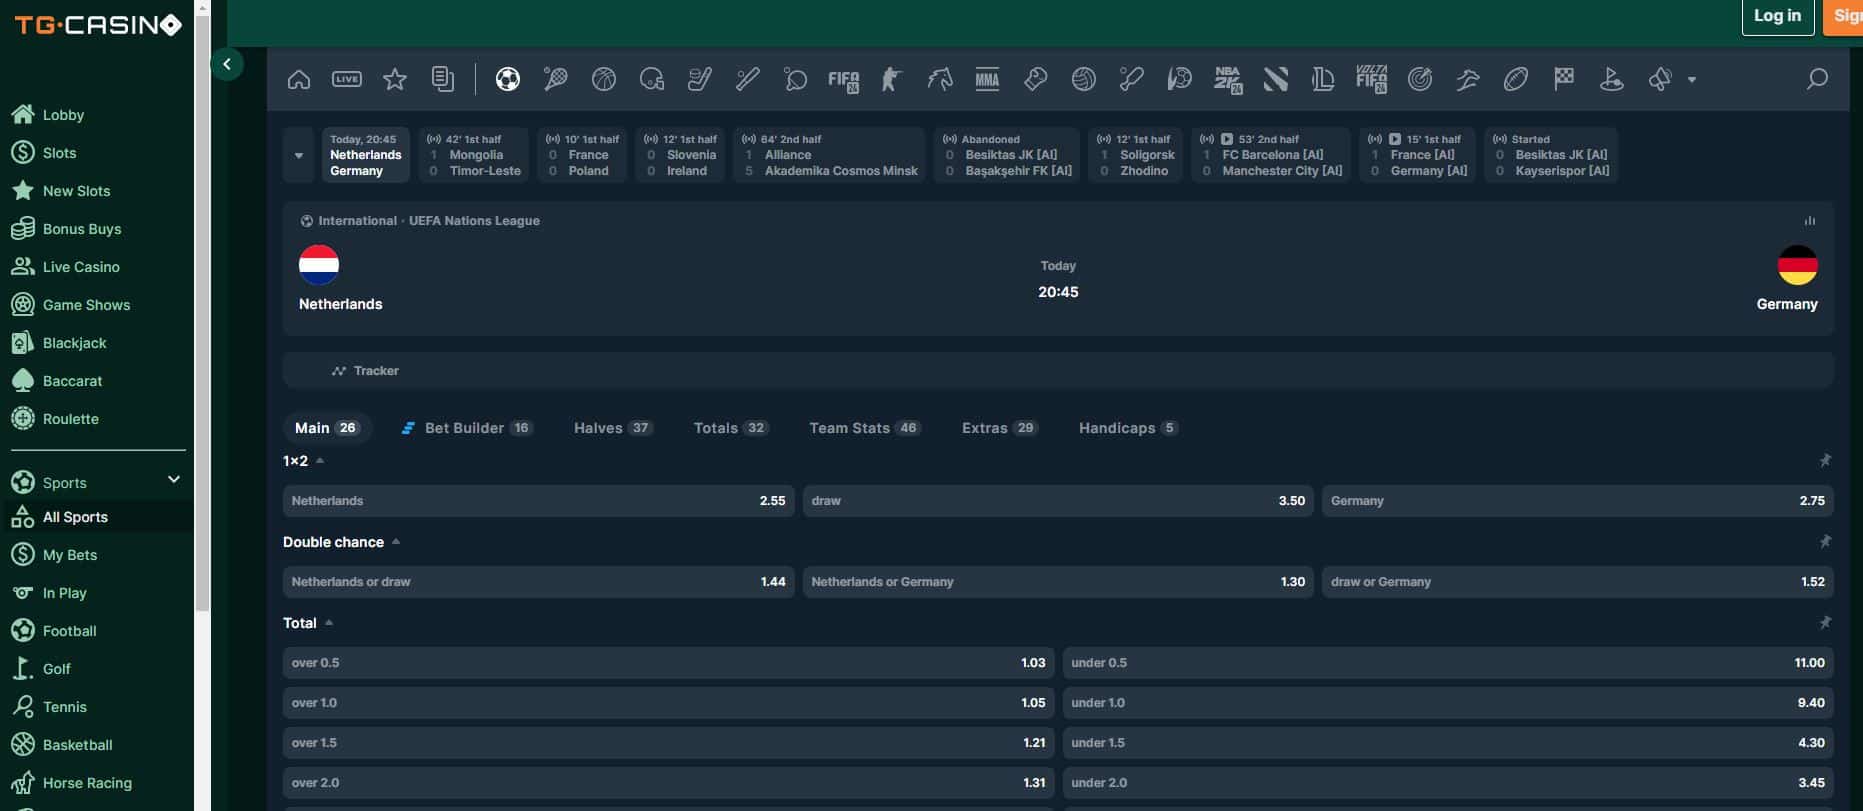The image size is (1863, 811).
Task: Select the darts target icon
Action: [x=1420, y=79]
